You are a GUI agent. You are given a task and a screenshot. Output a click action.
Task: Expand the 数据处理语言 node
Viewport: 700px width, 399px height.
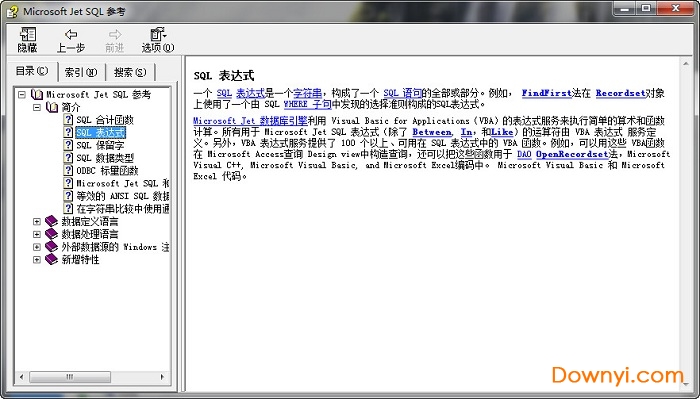(x=37, y=234)
